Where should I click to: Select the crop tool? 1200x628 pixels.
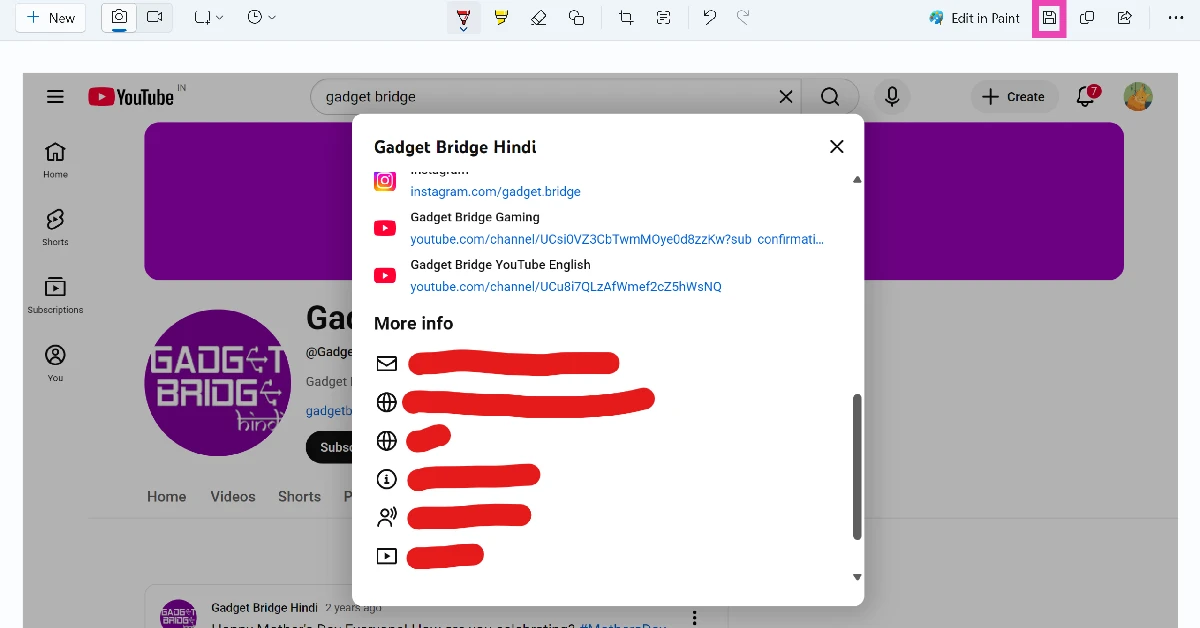pyautogui.click(x=627, y=17)
